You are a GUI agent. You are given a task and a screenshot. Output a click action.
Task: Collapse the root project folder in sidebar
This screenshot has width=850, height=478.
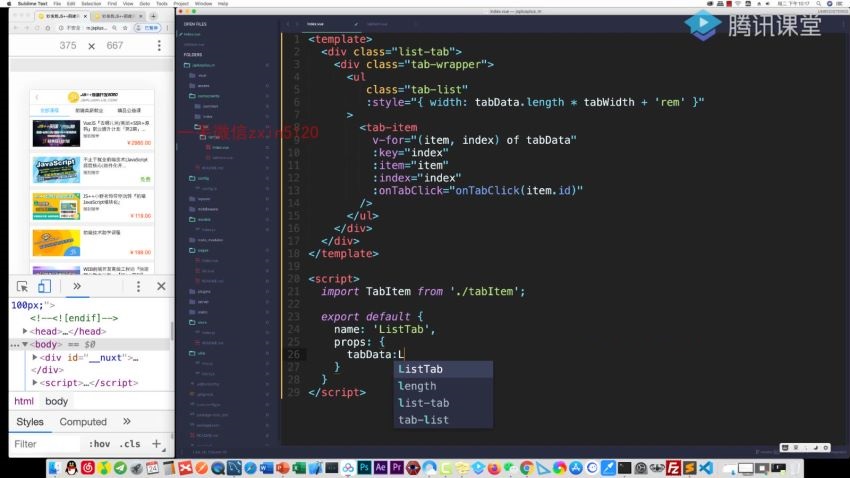click(x=187, y=65)
